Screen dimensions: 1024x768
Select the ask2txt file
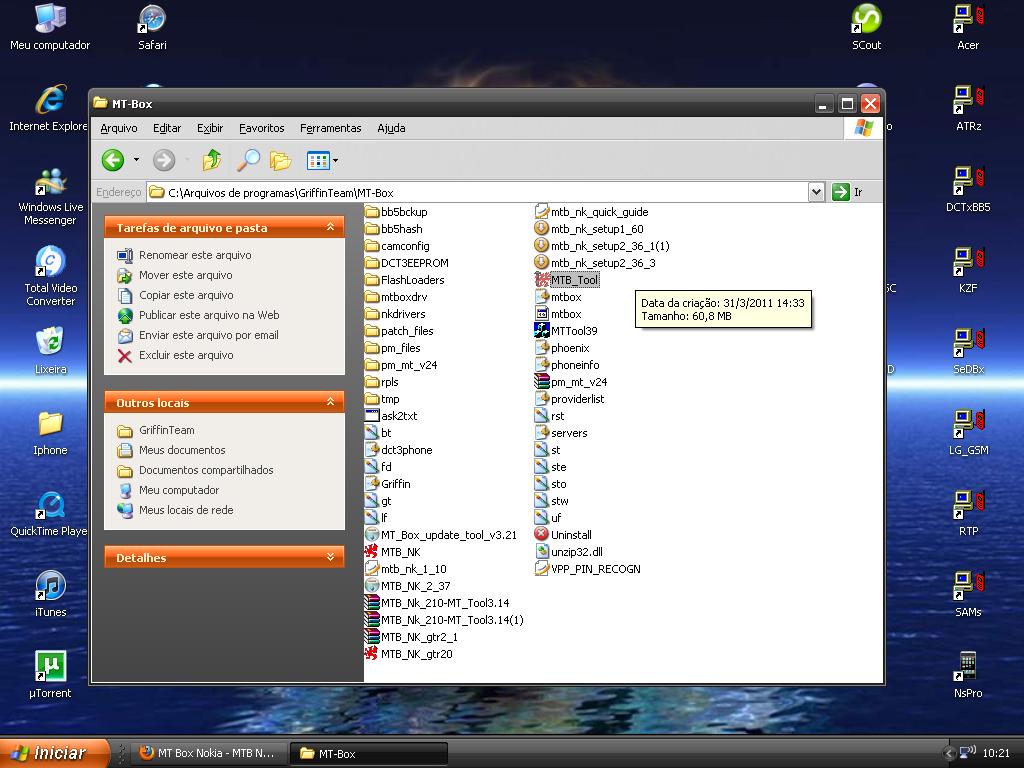[391, 416]
